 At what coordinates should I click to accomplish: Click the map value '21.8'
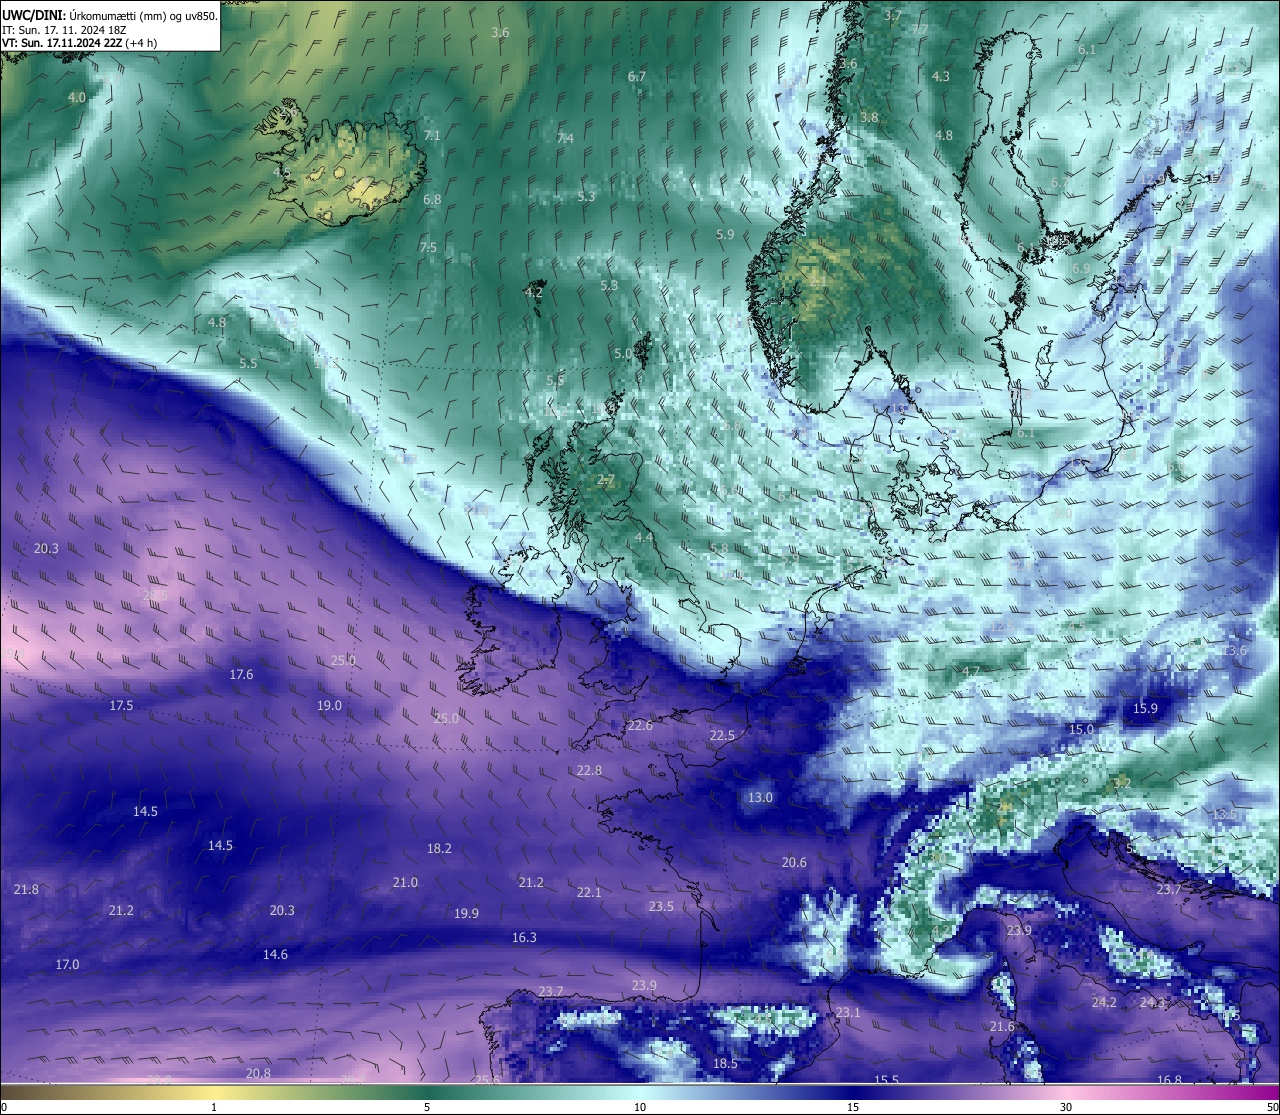click(x=26, y=889)
